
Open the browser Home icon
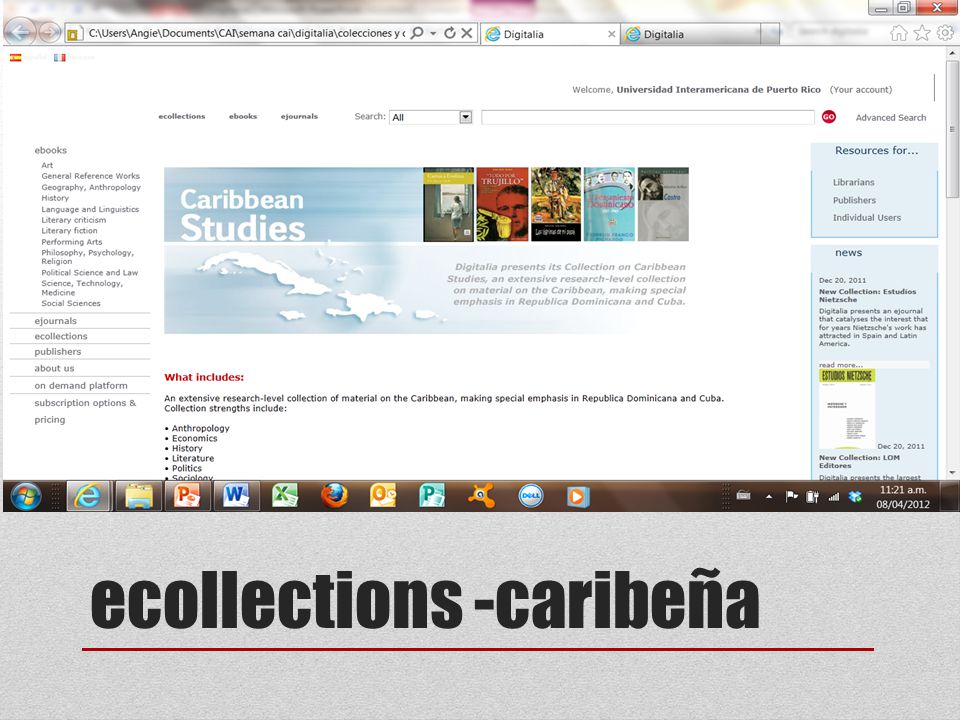[x=898, y=34]
